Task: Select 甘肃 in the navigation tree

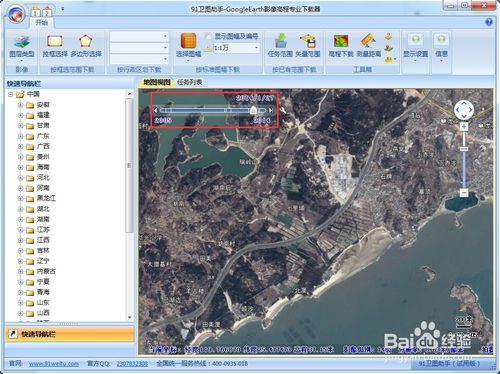Action: point(43,125)
